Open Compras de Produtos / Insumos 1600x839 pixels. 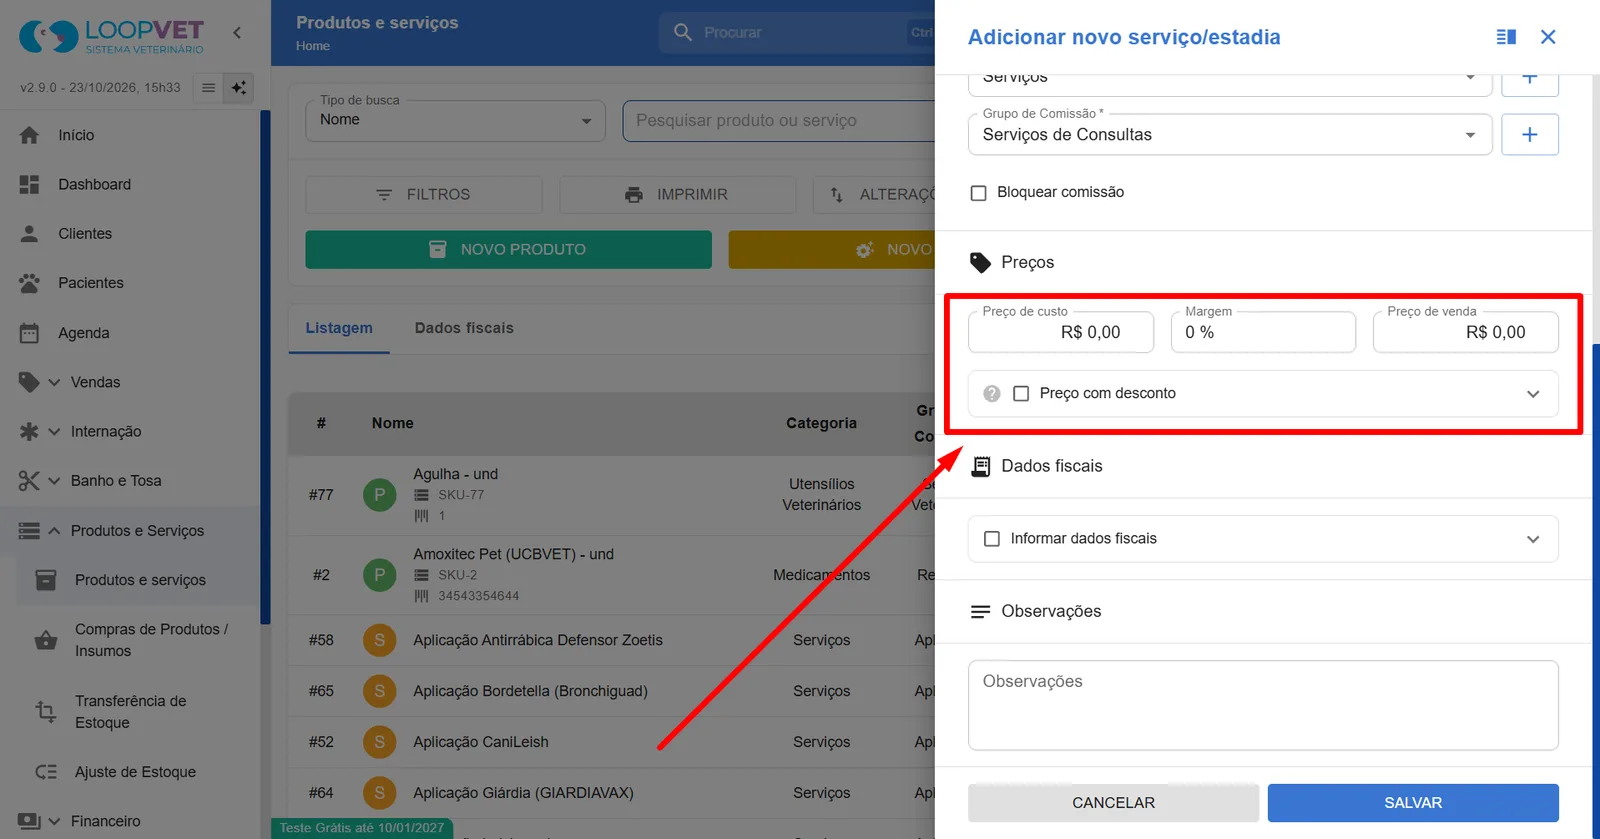tap(140, 640)
